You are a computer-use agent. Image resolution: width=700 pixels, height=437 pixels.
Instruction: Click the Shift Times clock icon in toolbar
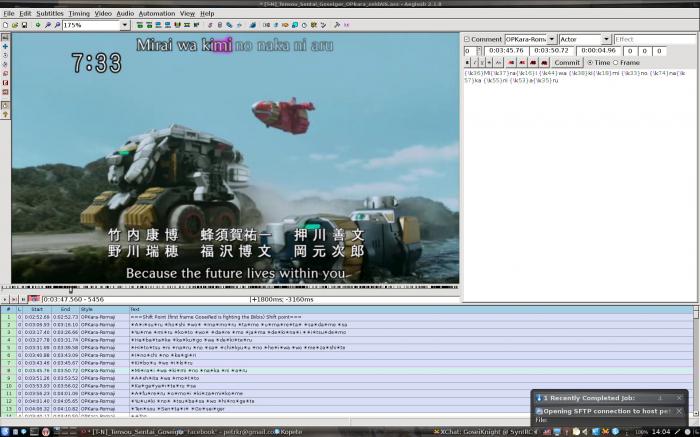pyautogui.click(x=304, y=25)
